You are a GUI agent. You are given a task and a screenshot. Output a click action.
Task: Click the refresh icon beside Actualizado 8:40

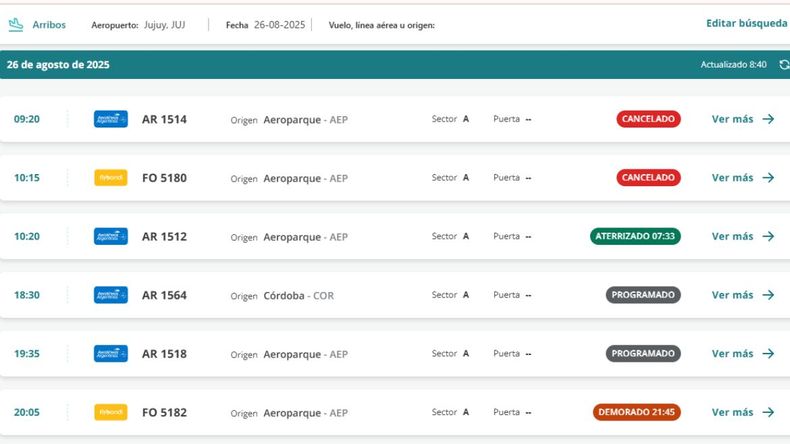[783, 65]
